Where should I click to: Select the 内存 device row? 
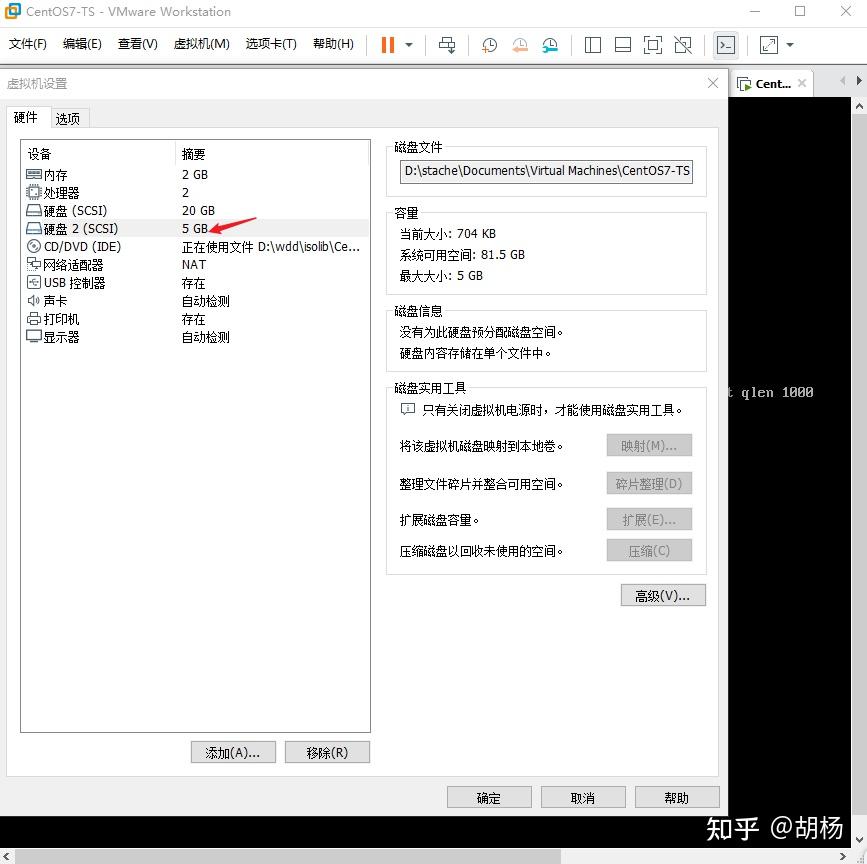(195, 175)
